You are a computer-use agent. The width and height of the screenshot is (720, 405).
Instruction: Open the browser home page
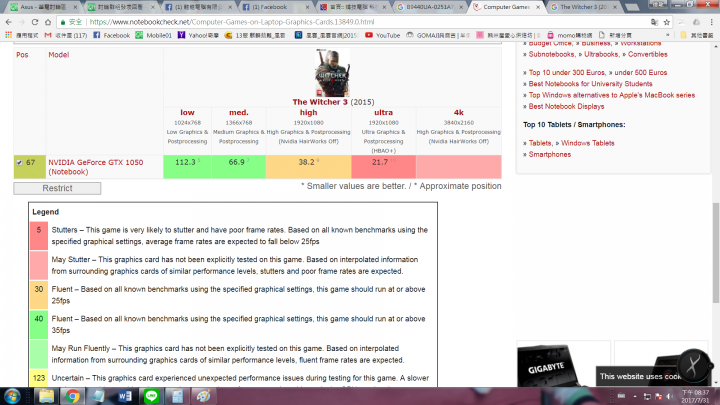(48, 22)
